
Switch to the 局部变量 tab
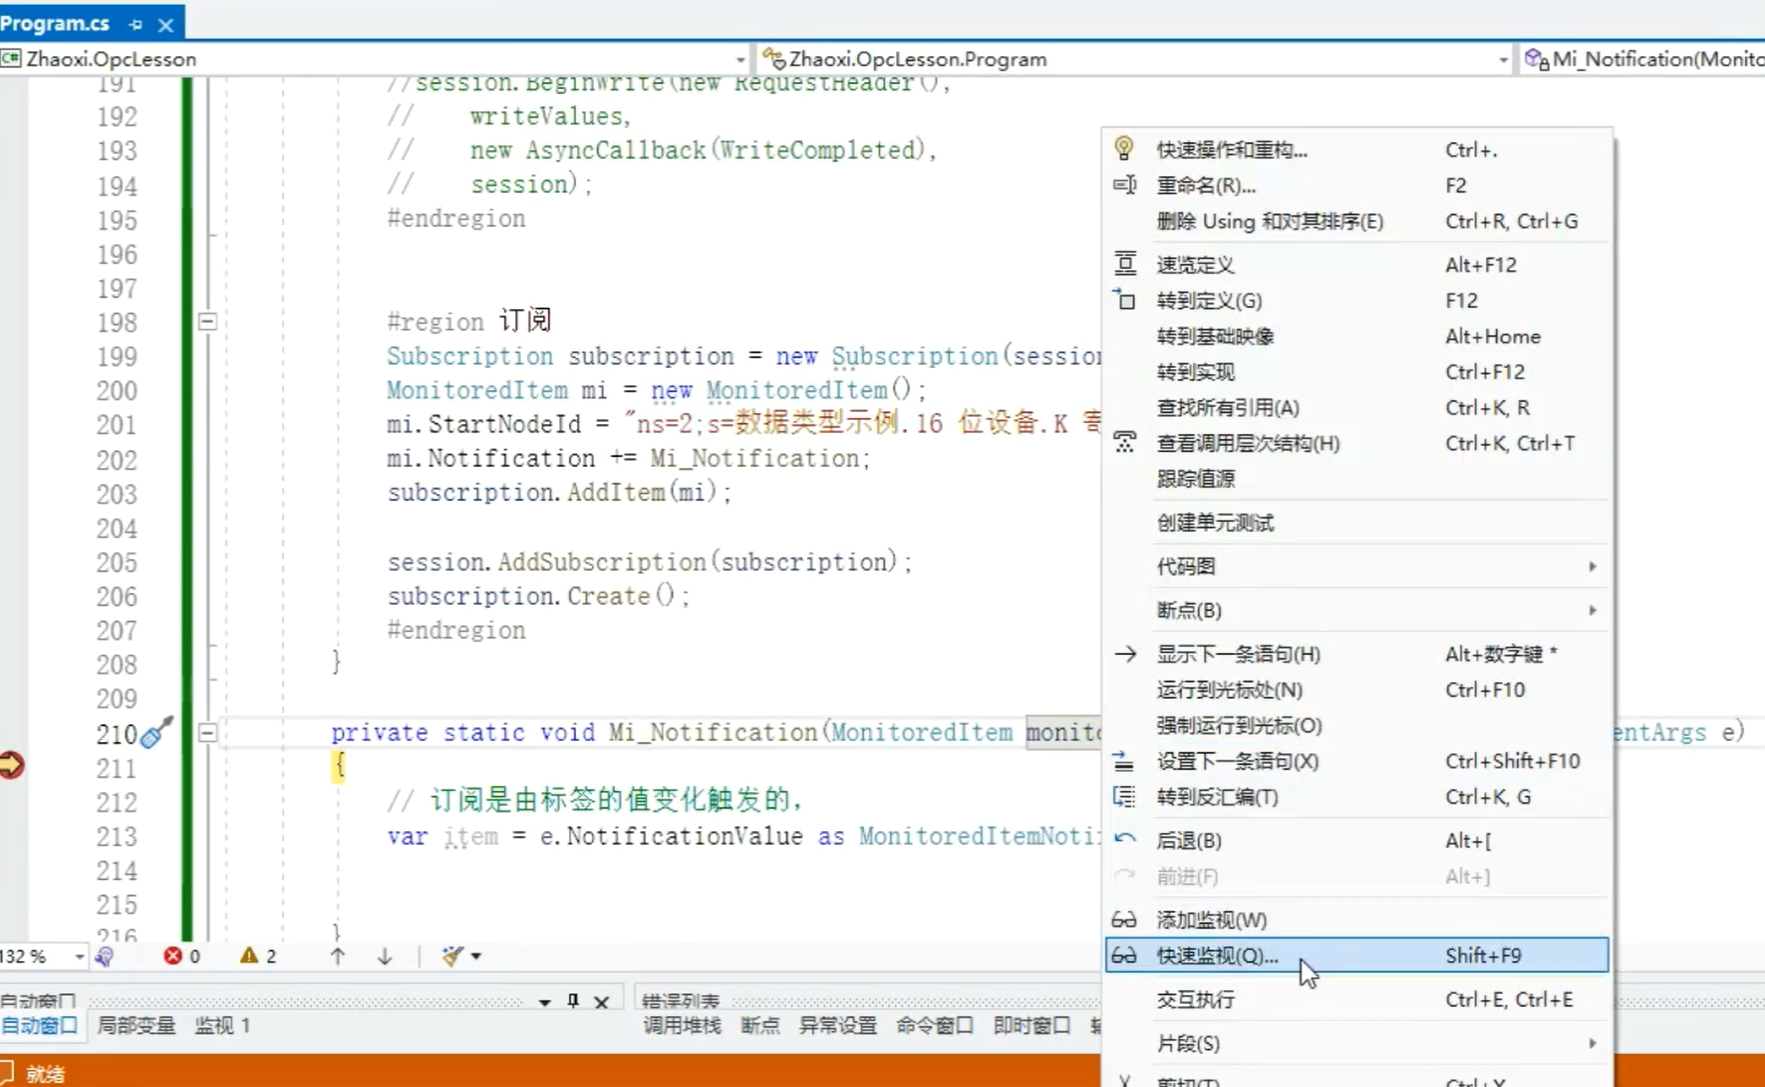point(136,1026)
